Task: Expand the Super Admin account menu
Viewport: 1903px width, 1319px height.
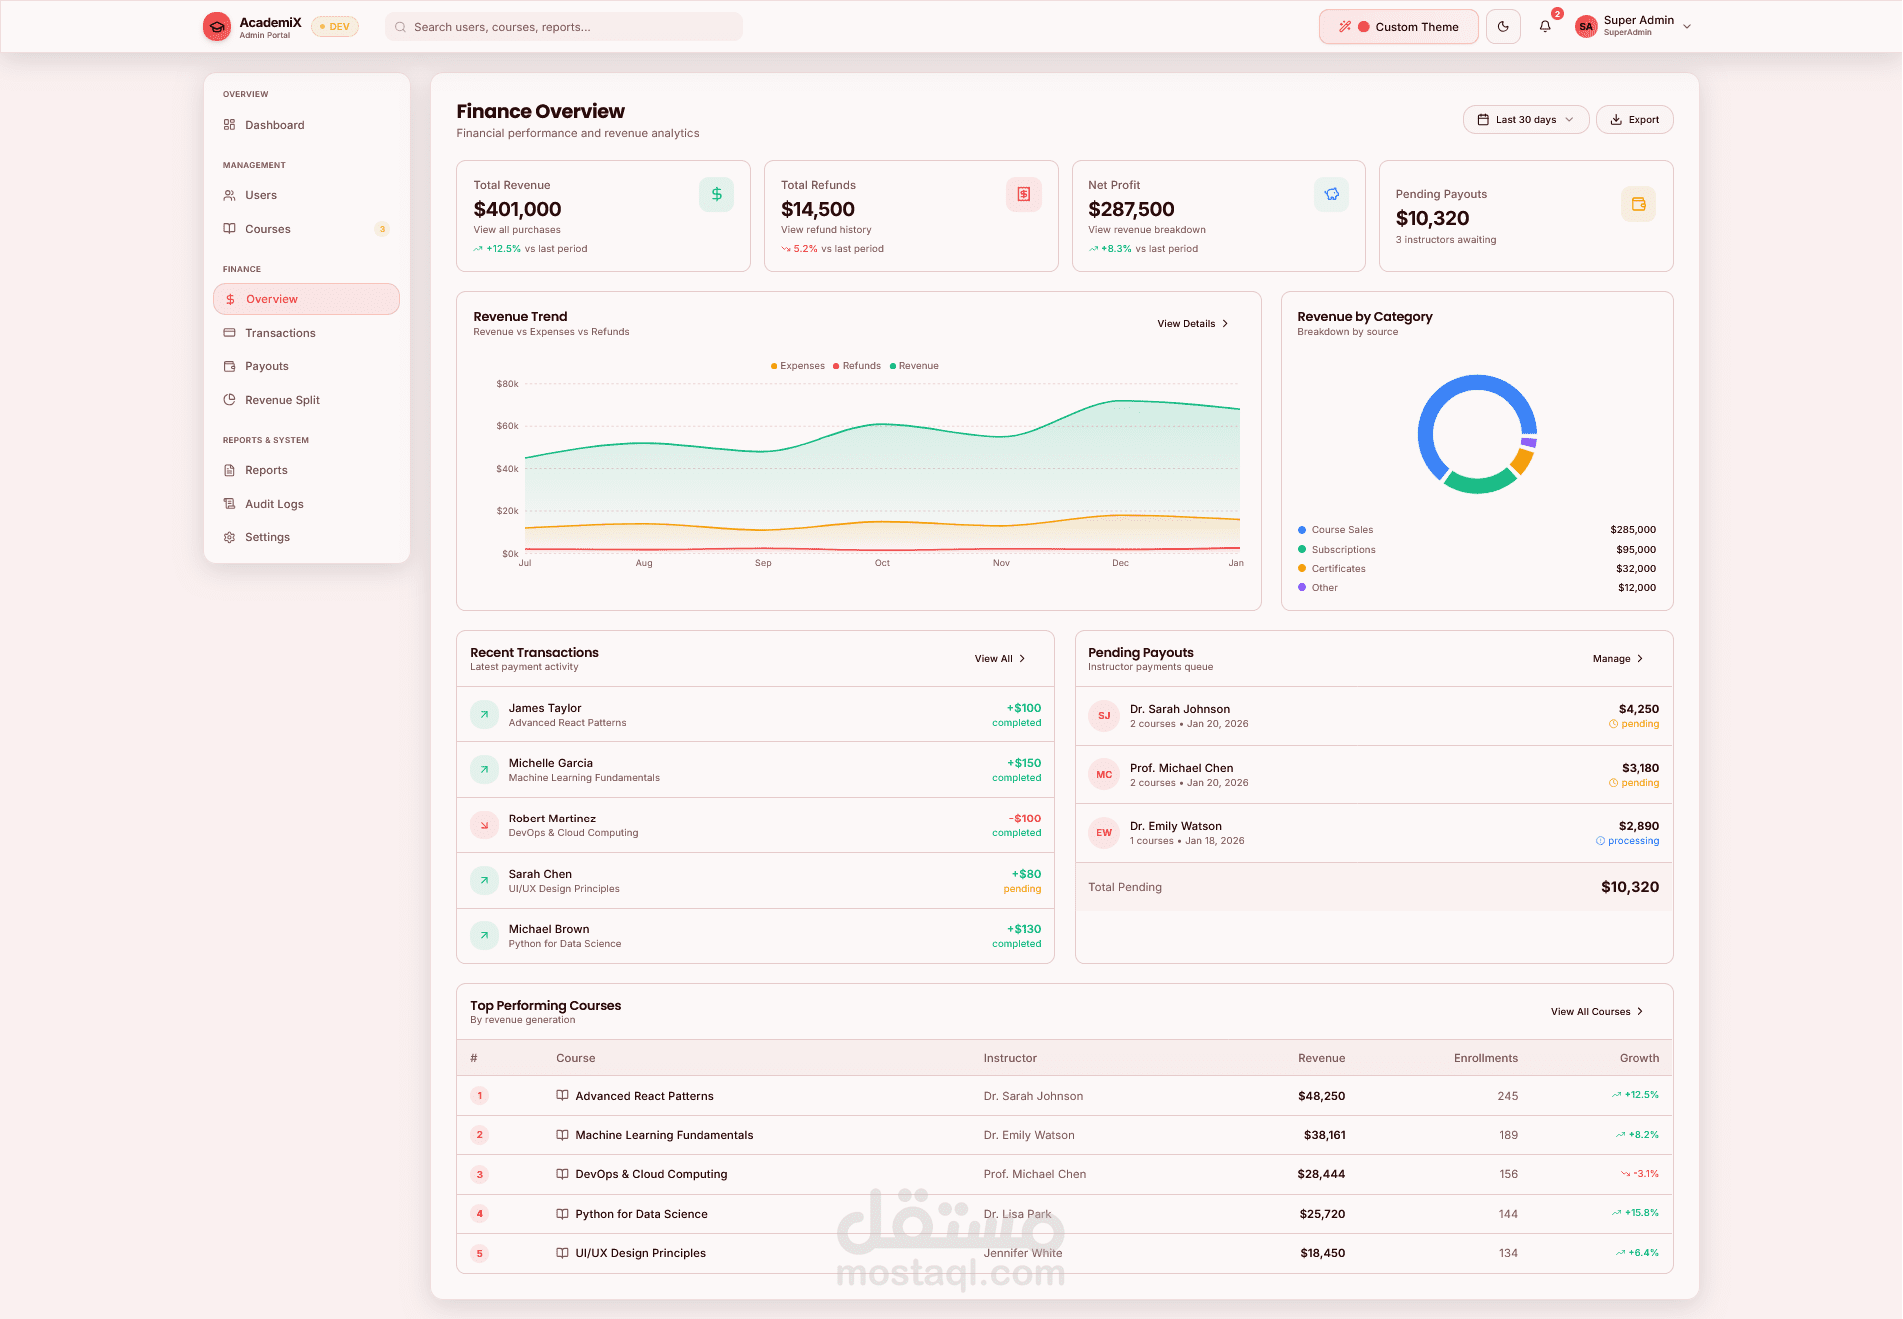Action: point(1633,27)
